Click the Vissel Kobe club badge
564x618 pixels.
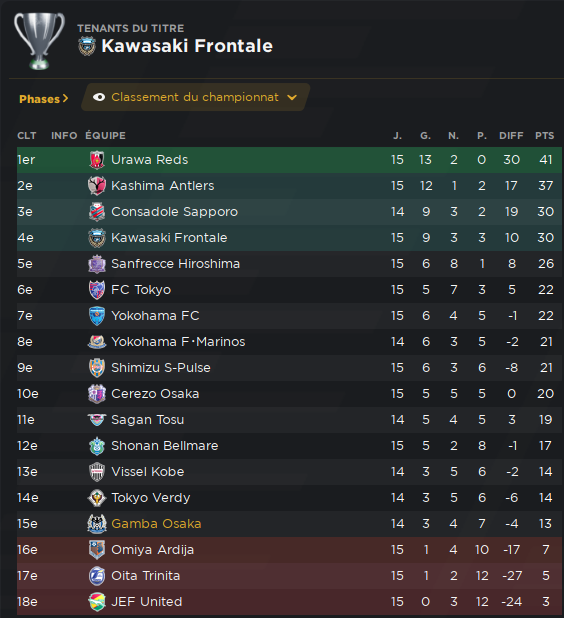tap(97, 472)
